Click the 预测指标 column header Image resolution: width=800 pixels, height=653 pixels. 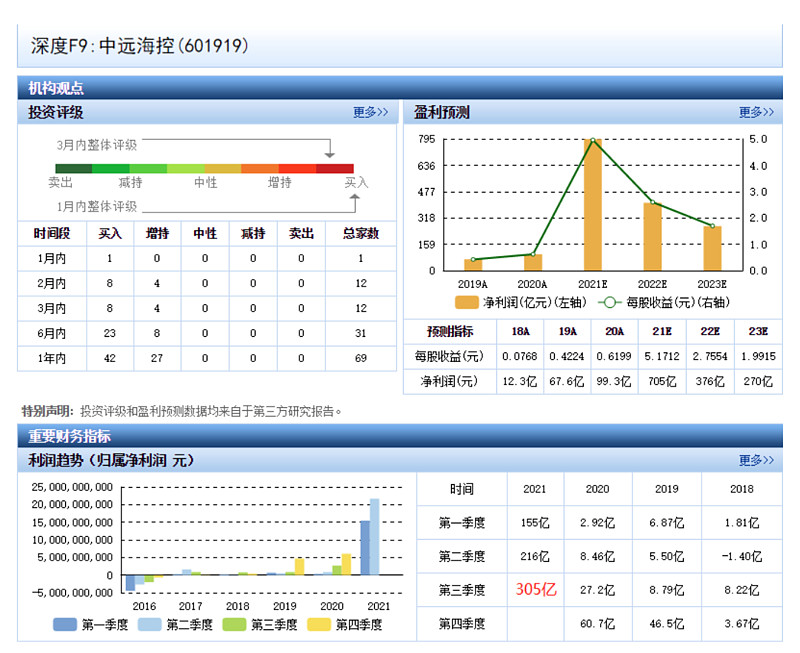[449, 332]
